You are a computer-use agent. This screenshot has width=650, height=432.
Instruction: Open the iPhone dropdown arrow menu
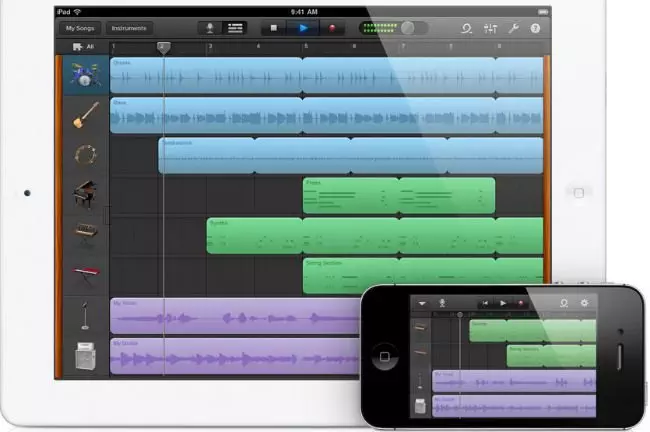[422, 303]
